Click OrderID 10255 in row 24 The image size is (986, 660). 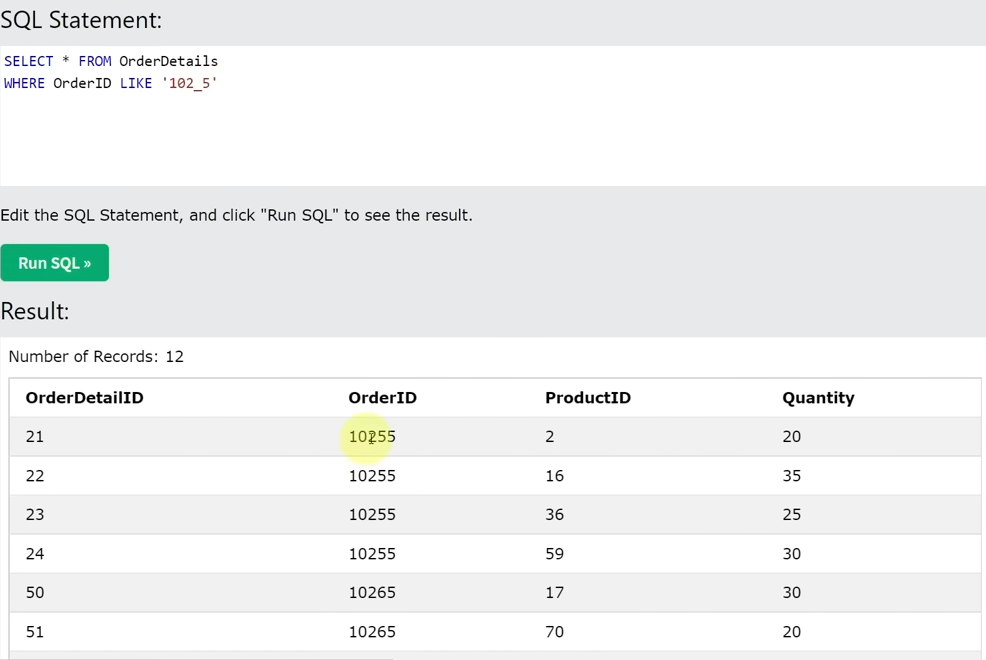pos(372,554)
